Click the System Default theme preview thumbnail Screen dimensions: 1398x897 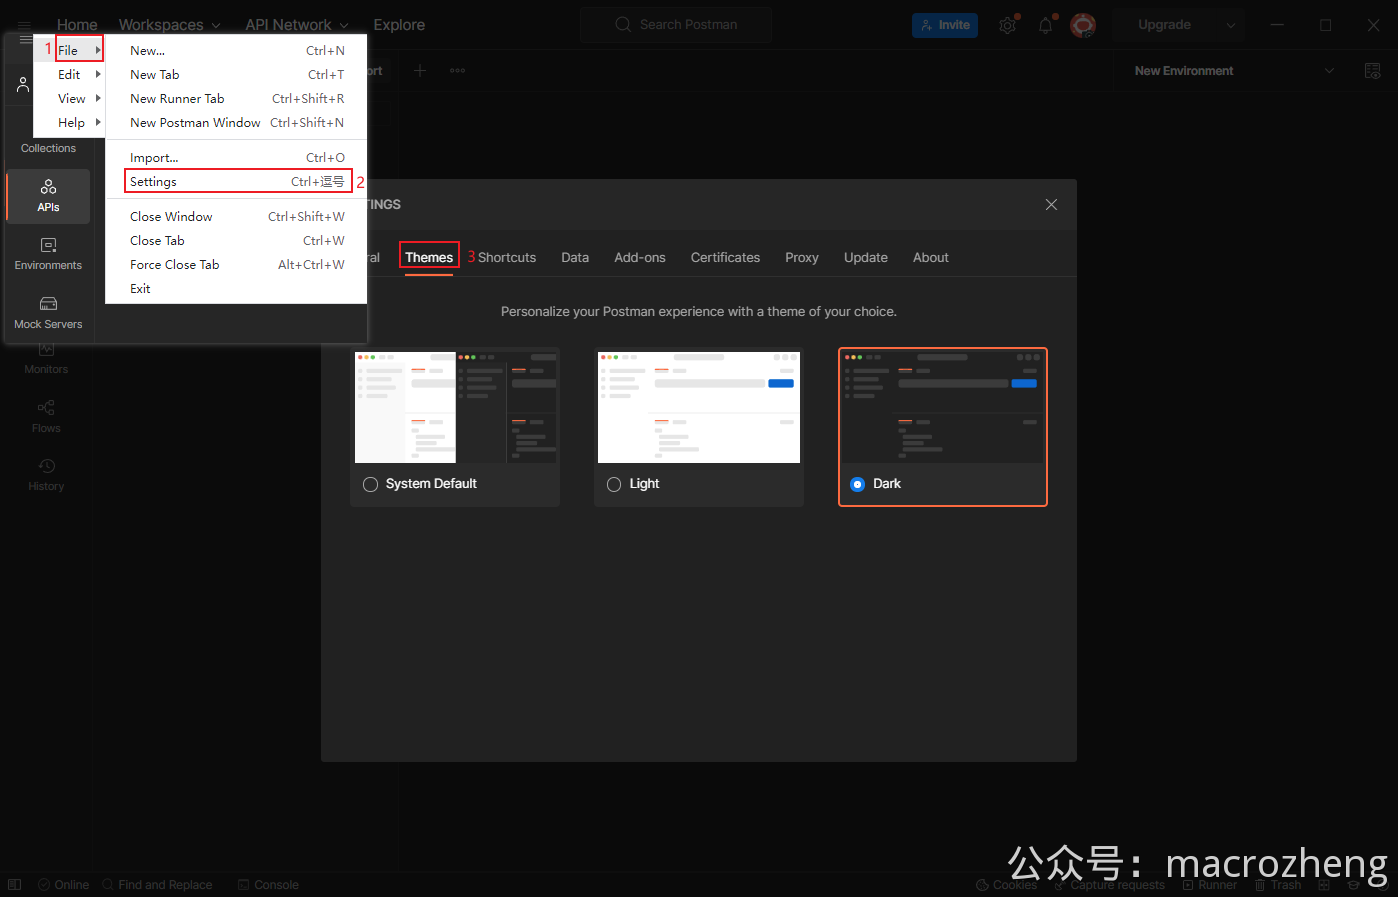tap(456, 407)
